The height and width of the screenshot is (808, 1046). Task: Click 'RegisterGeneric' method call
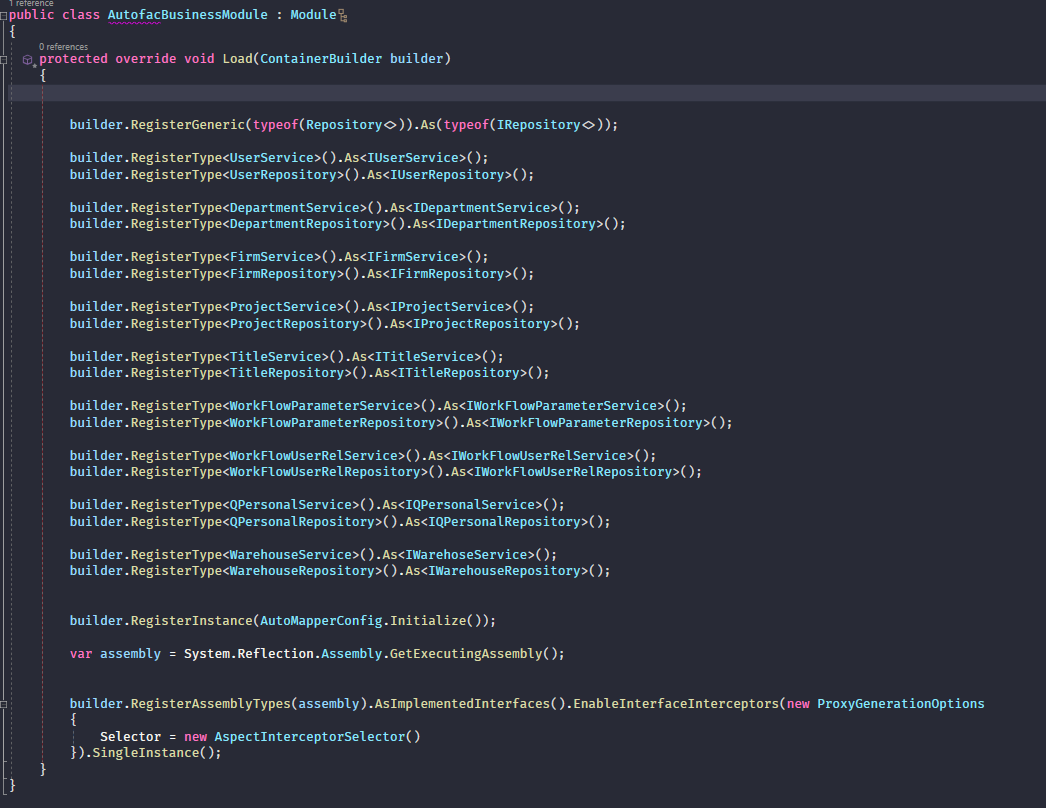pos(187,125)
